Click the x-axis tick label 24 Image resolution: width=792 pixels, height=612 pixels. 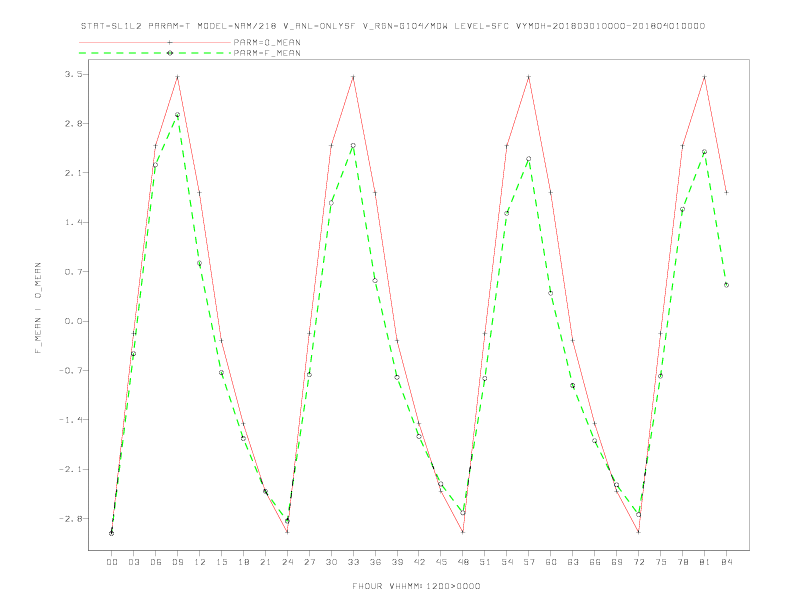[x=287, y=562]
